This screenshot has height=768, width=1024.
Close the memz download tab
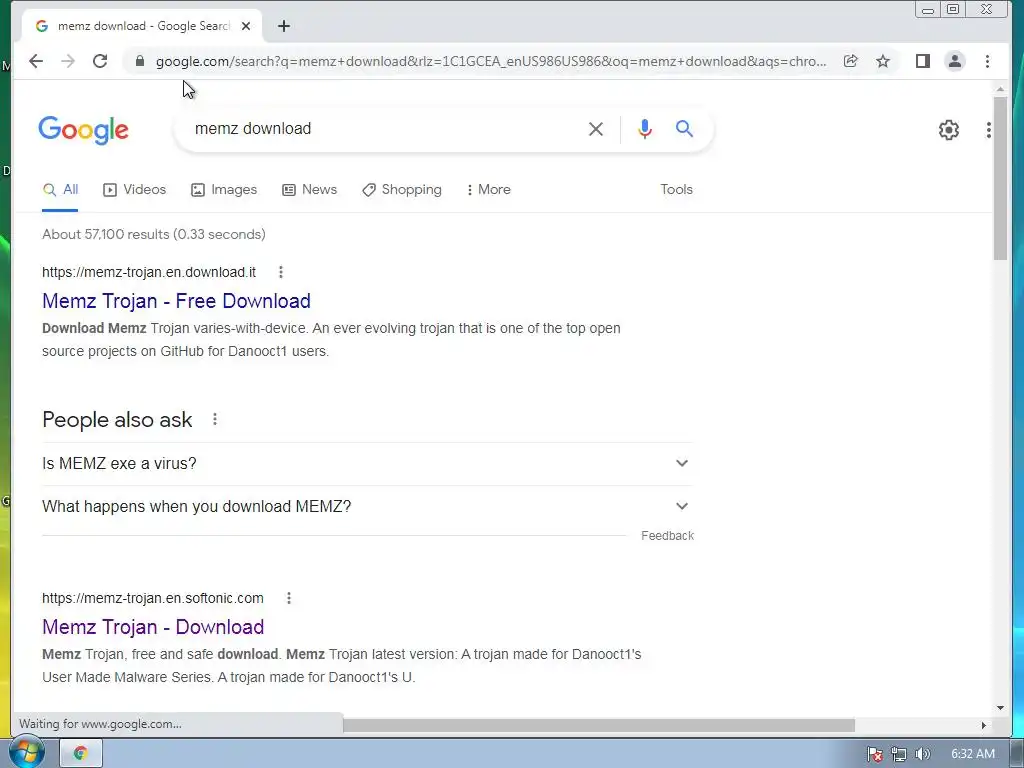tap(246, 26)
